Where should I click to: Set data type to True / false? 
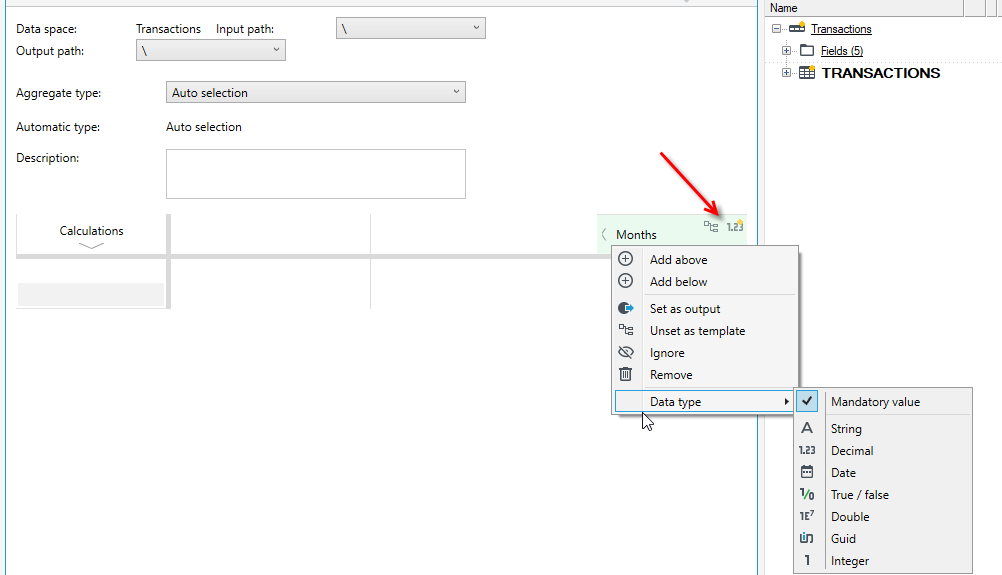883,494
